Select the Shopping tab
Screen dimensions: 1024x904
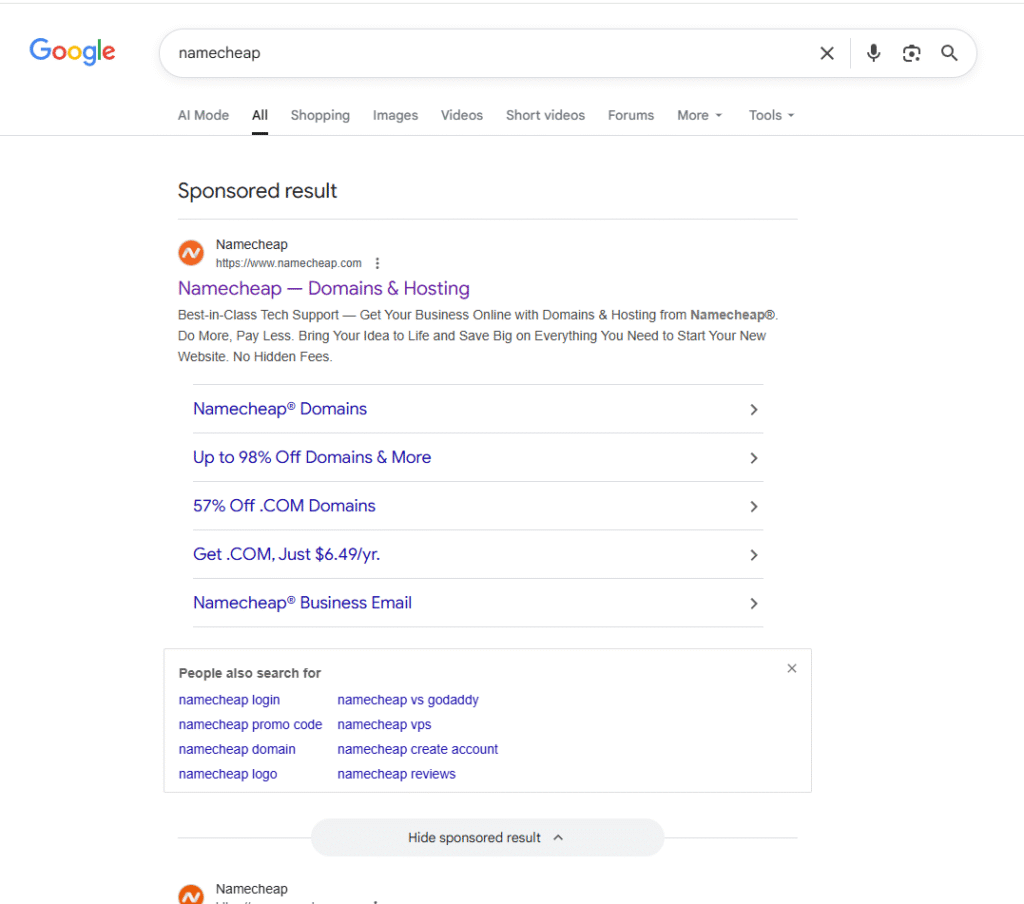tap(320, 115)
